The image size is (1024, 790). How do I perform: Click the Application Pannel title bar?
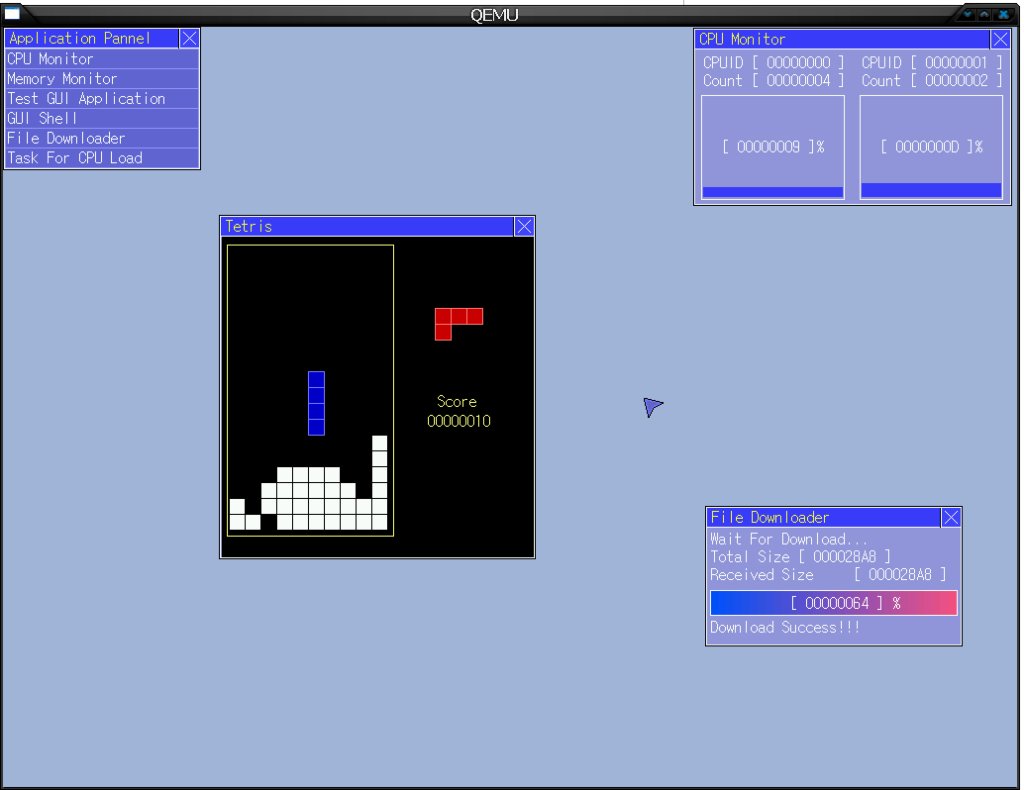[92, 39]
